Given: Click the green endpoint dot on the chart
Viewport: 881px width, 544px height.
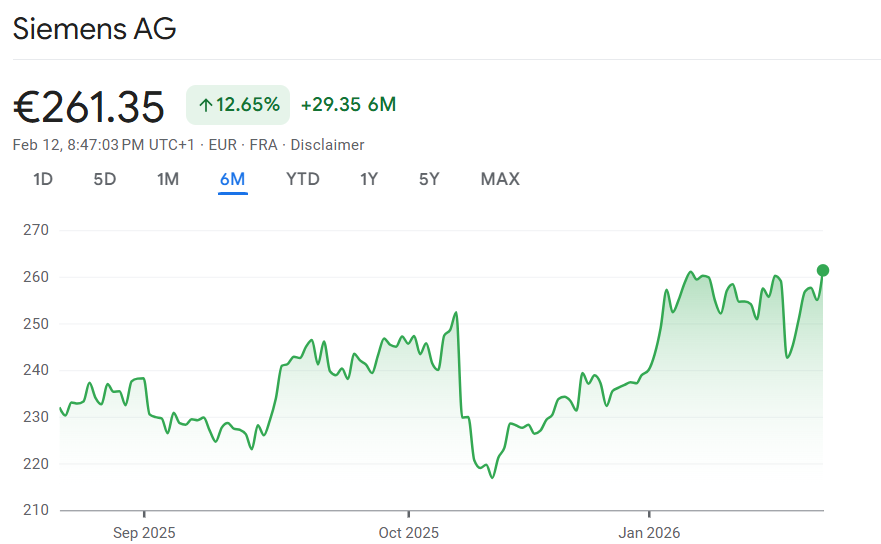Looking at the screenshot, I should (x=823, y=270).
